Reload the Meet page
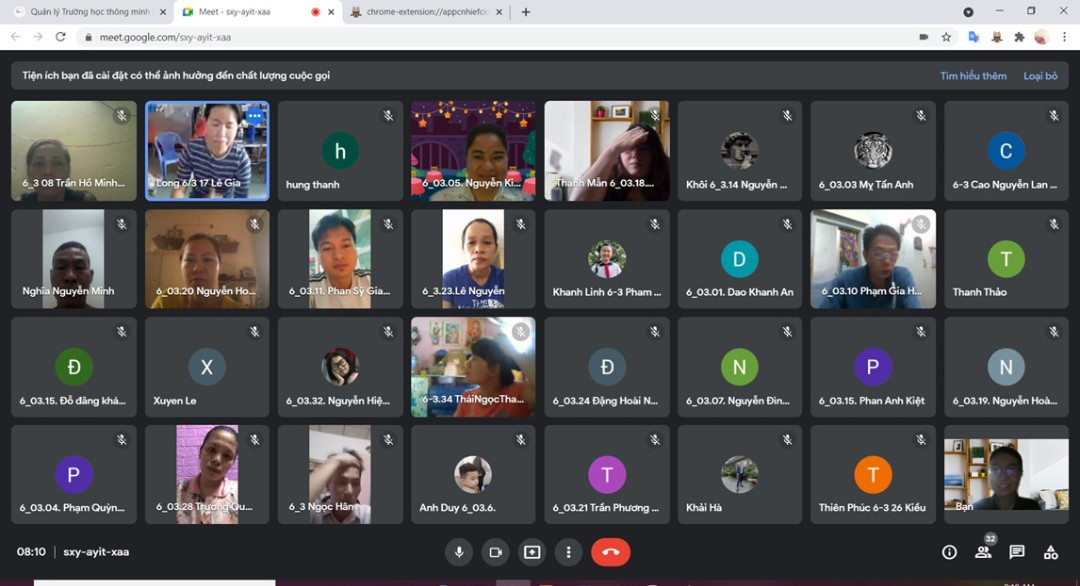 [x=61, y=37]
